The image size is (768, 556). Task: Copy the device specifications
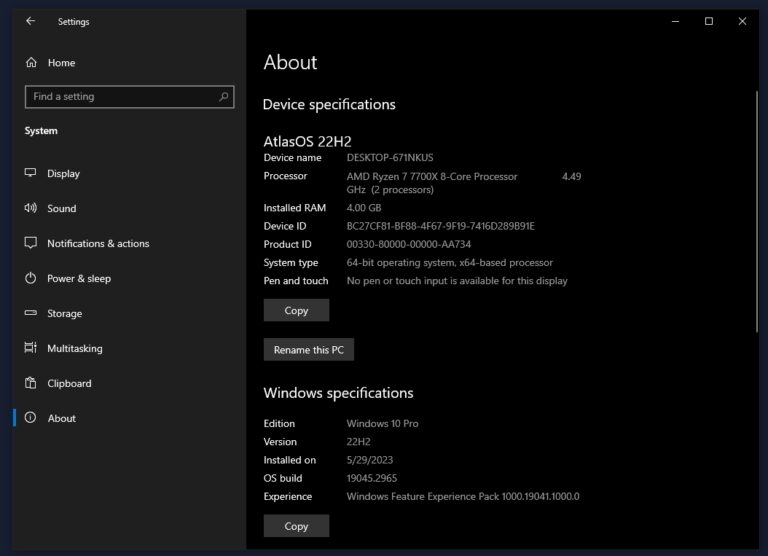click(x=296, y=310)
